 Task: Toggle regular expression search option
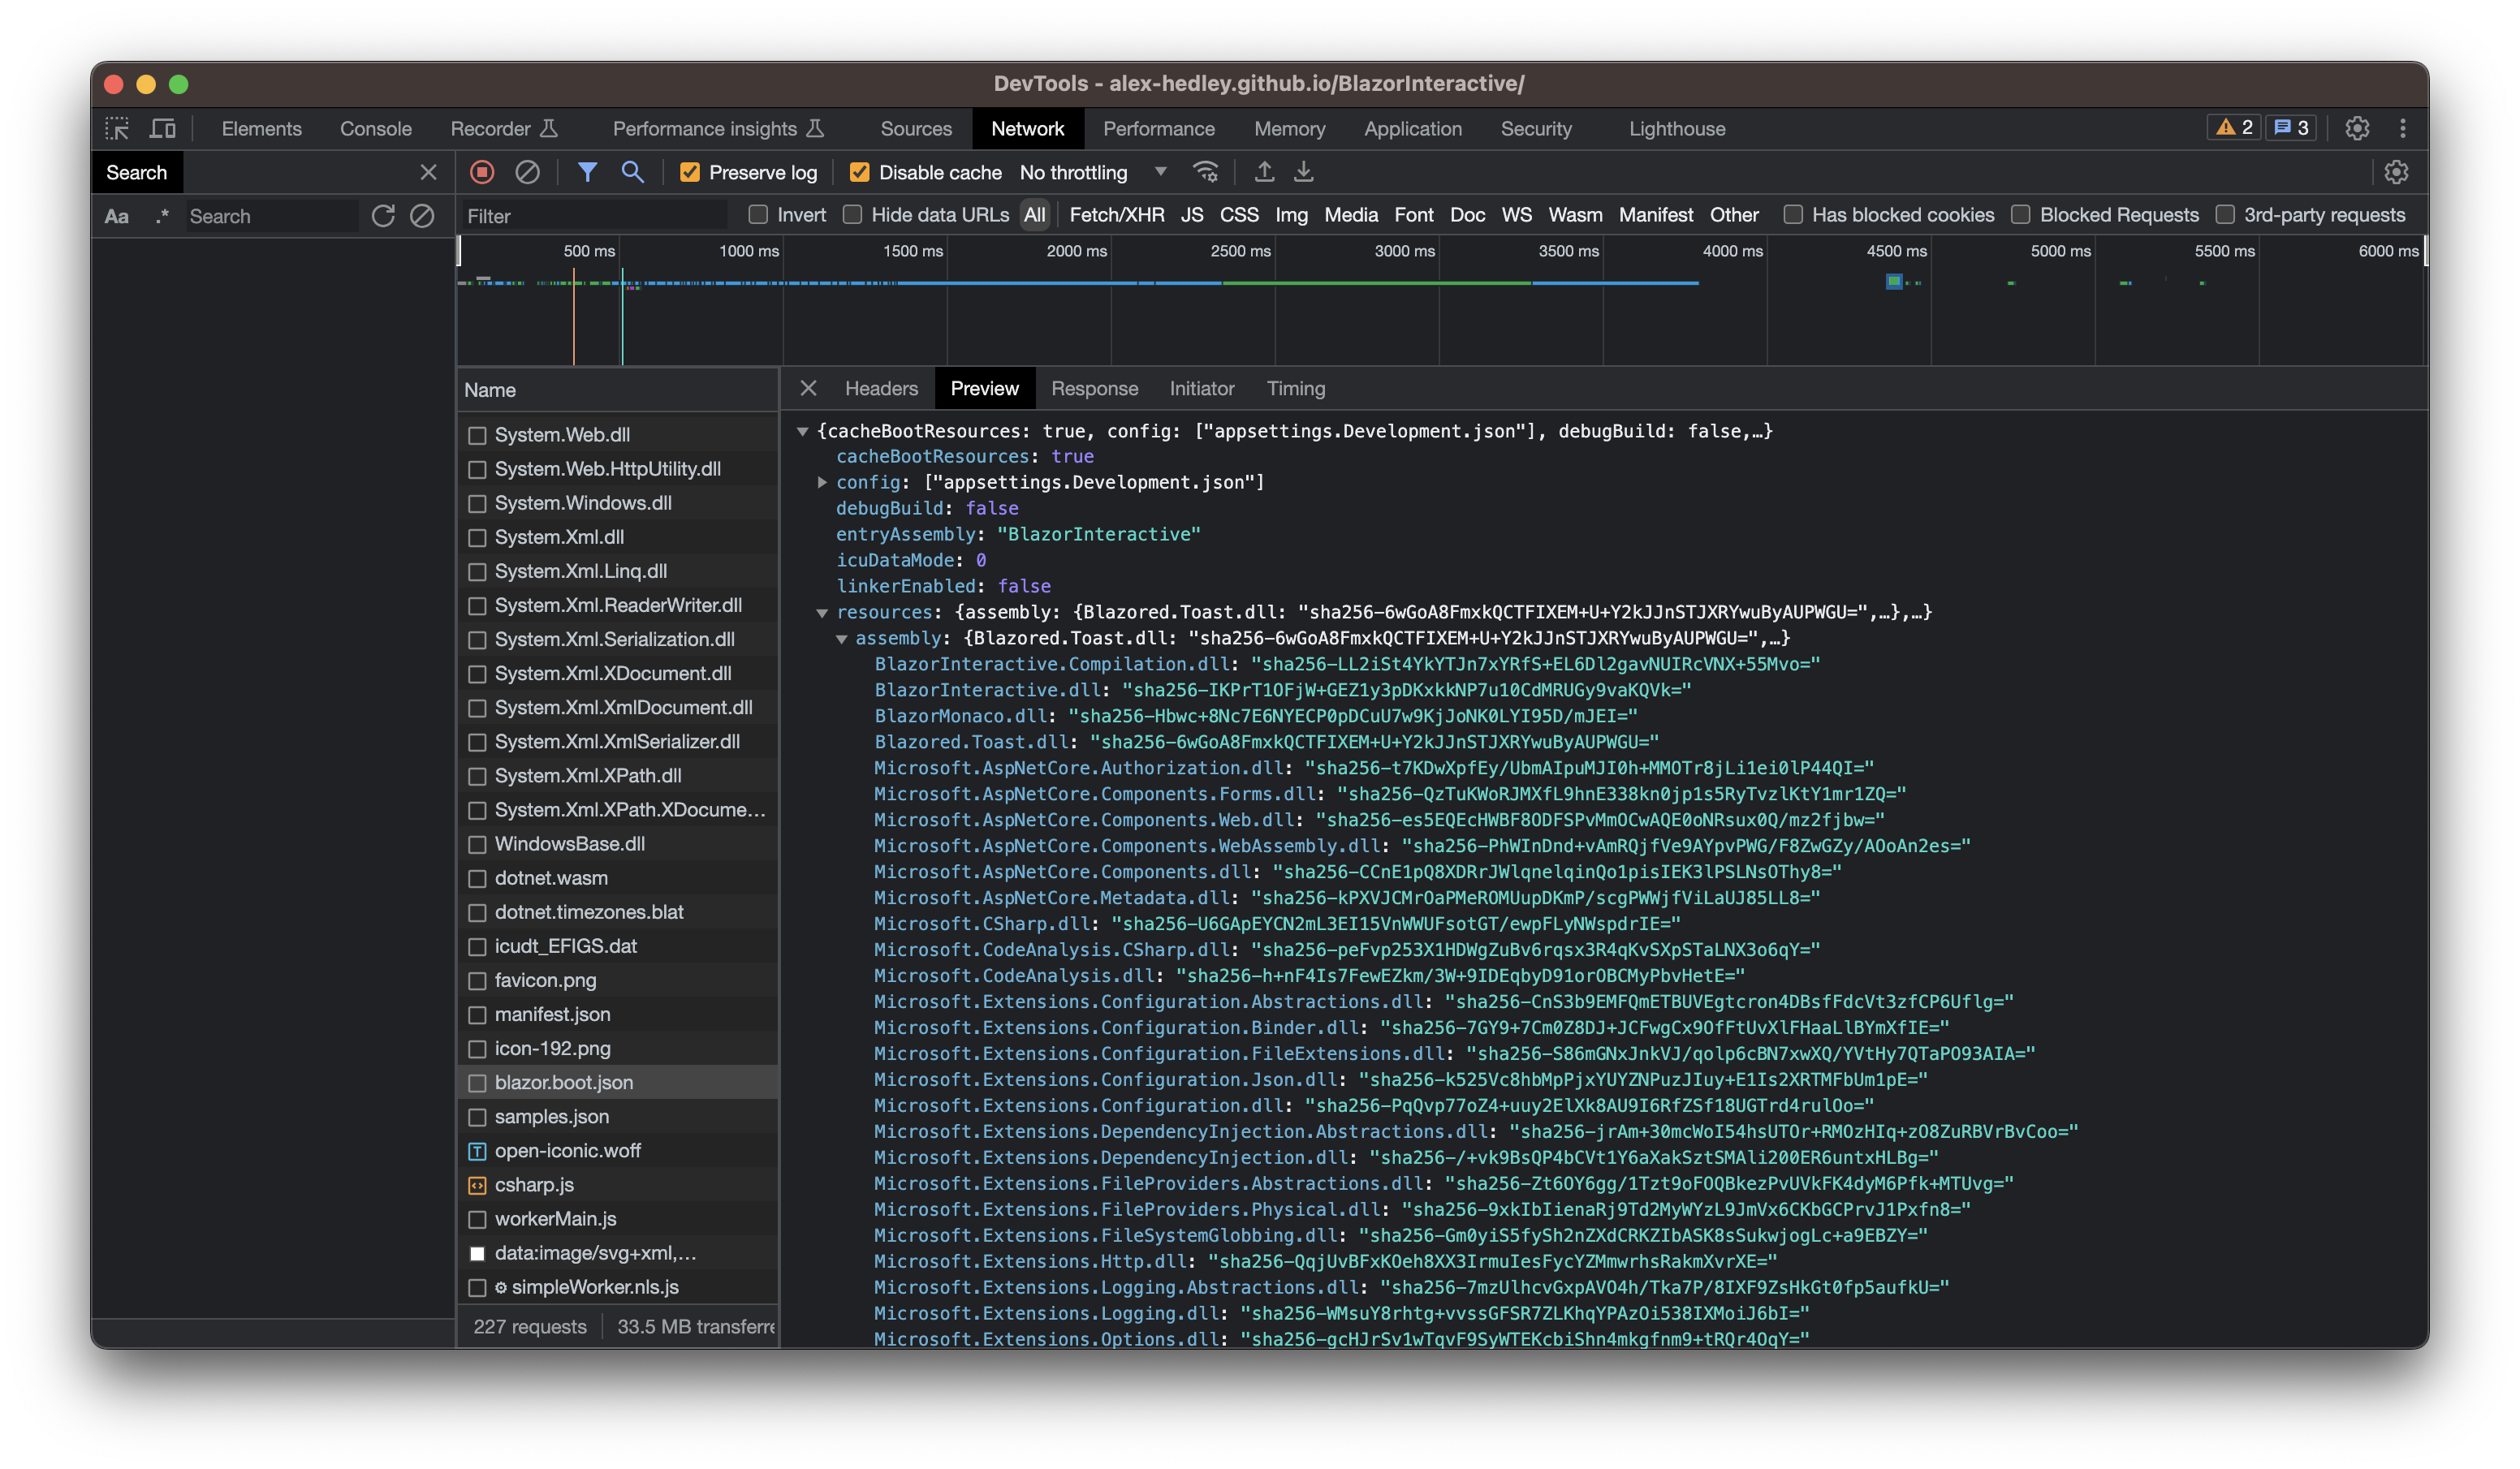[162, 216]
